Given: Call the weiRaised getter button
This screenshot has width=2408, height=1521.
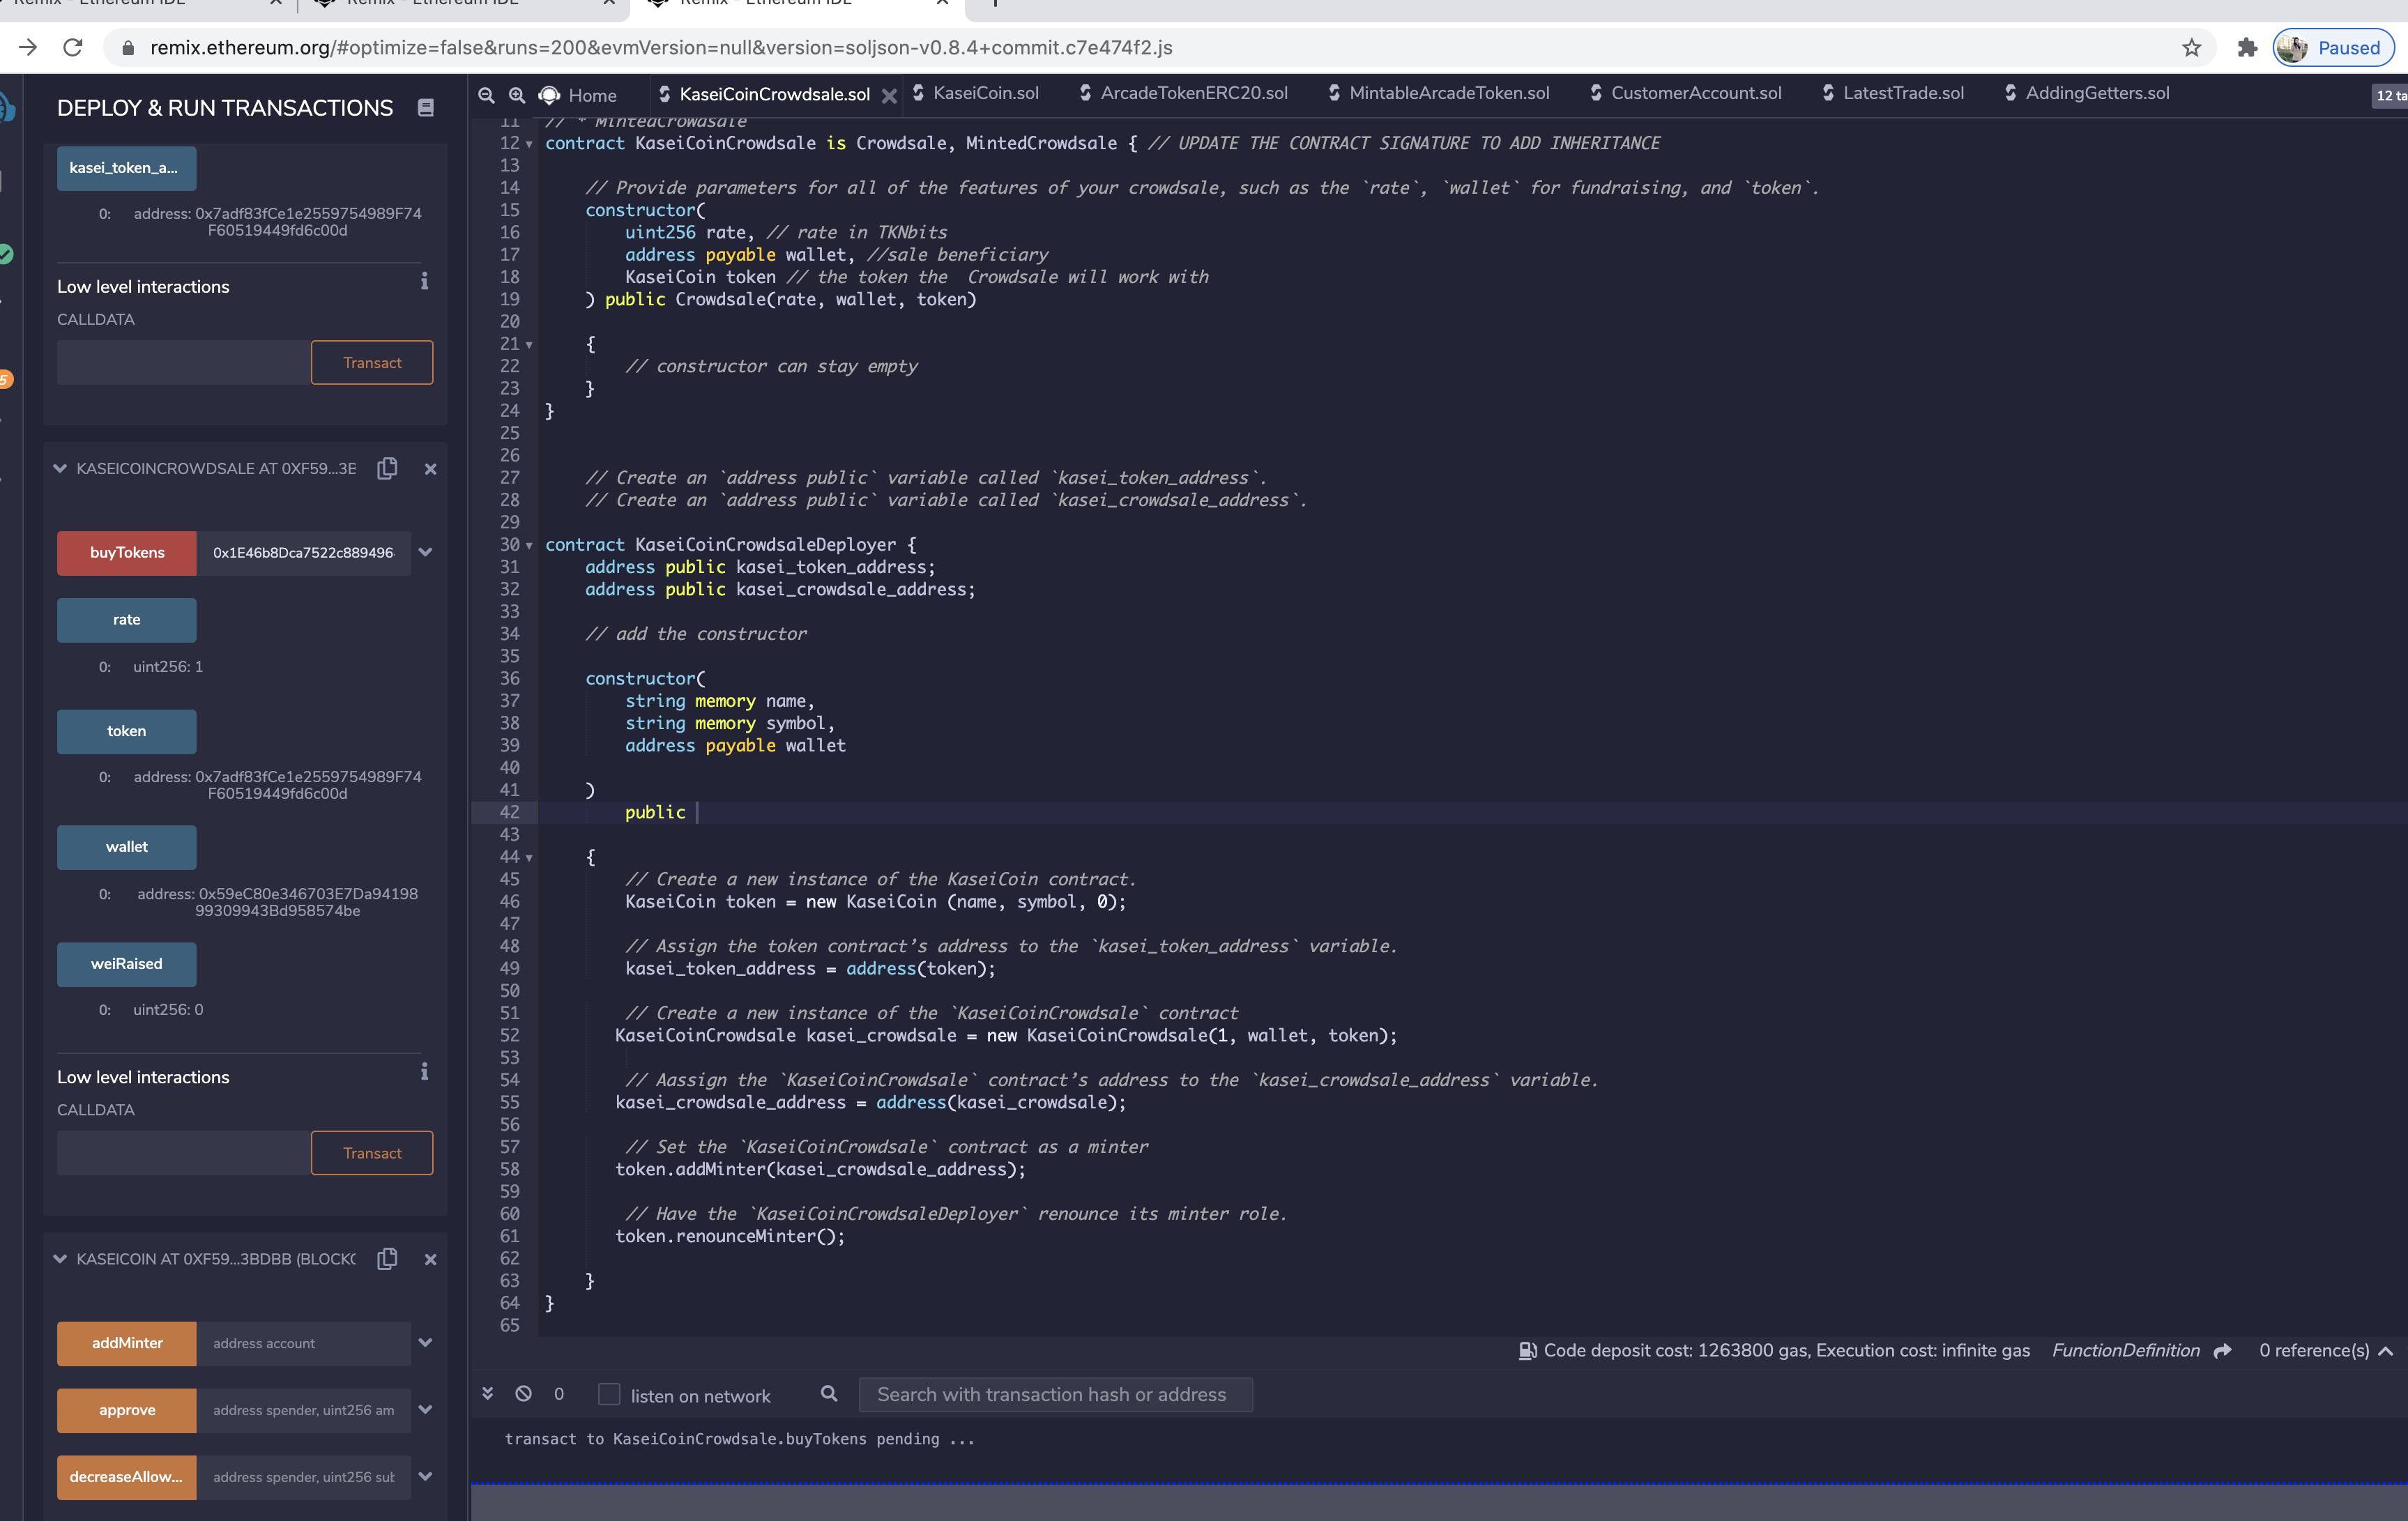Looking at the screenshot, I should point(126,964).
